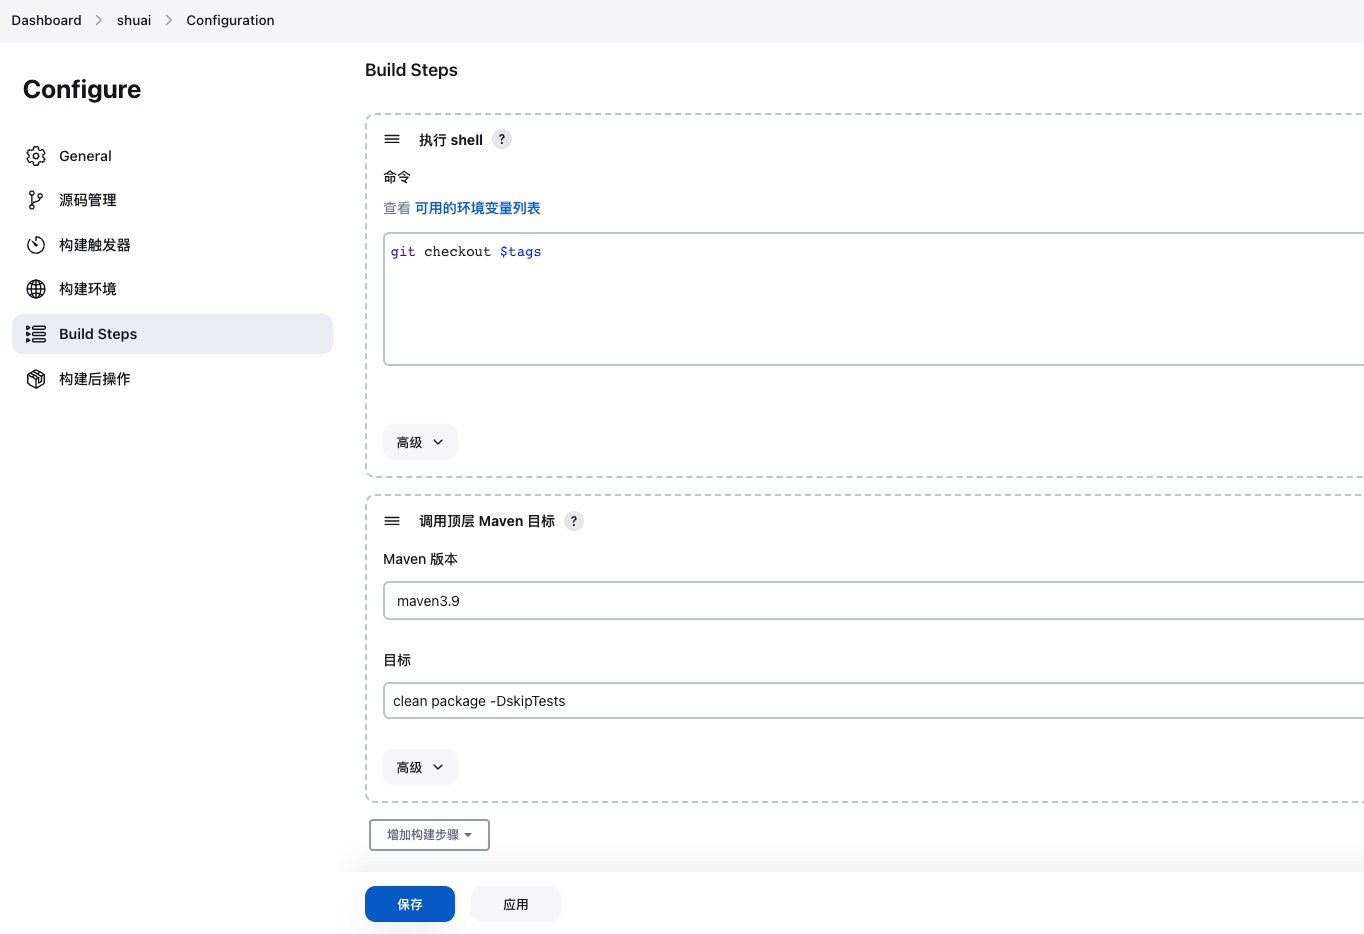Click the 命令 label
1364x934 pixels.
click(x=397, y=177)
